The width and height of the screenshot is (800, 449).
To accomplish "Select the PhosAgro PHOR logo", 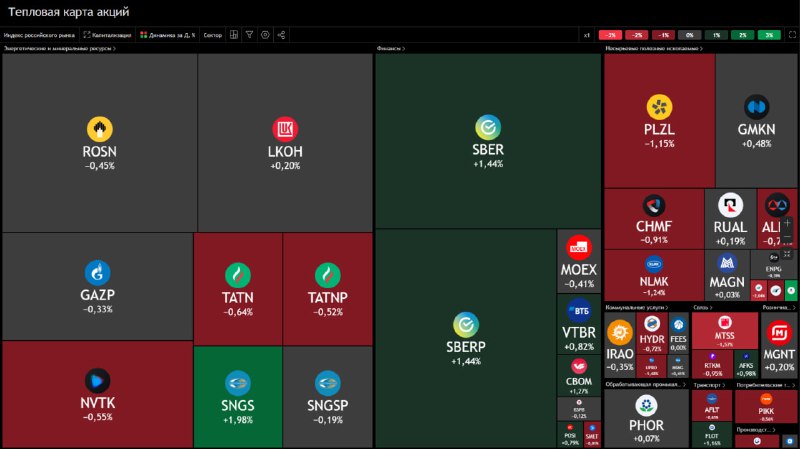I will pos(646,406).
